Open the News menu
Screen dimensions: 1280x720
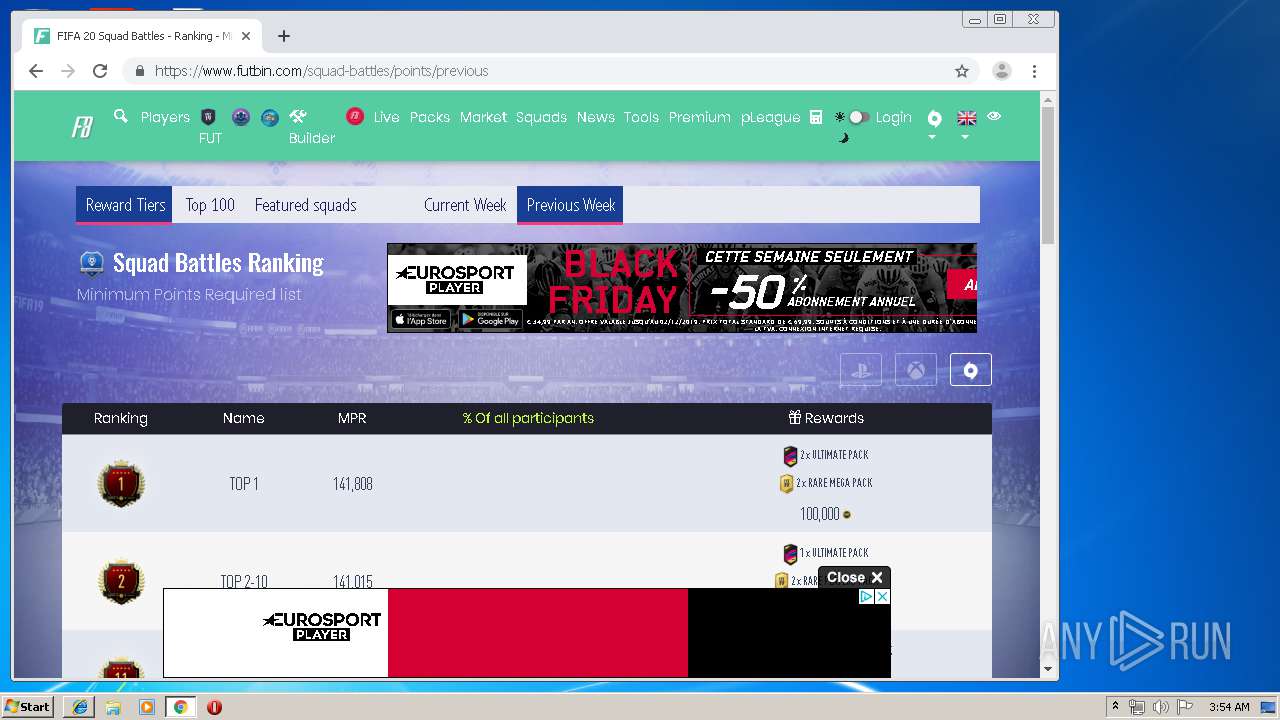(595, 117)
